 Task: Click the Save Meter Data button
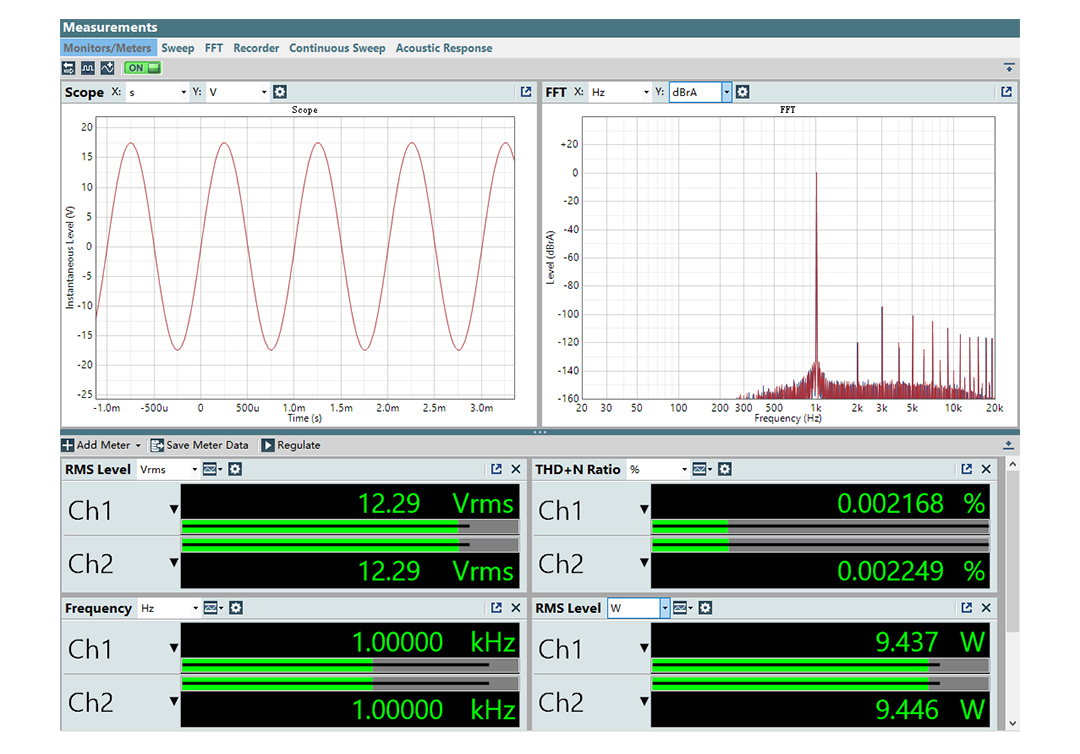pyautogui.click(x=200, y=445)
